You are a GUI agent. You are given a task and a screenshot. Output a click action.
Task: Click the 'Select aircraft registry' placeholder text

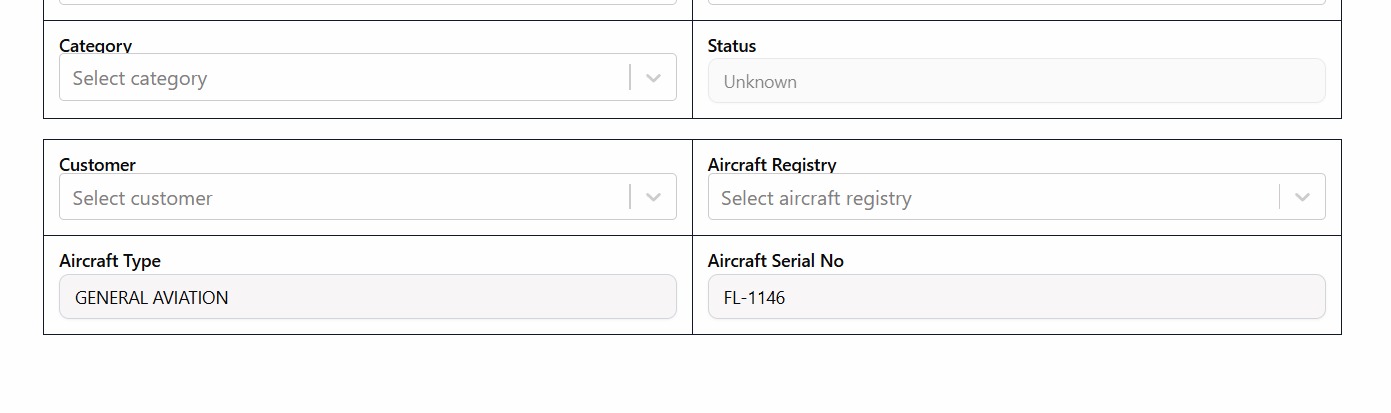pyautogui.click(x=816, y=198)
